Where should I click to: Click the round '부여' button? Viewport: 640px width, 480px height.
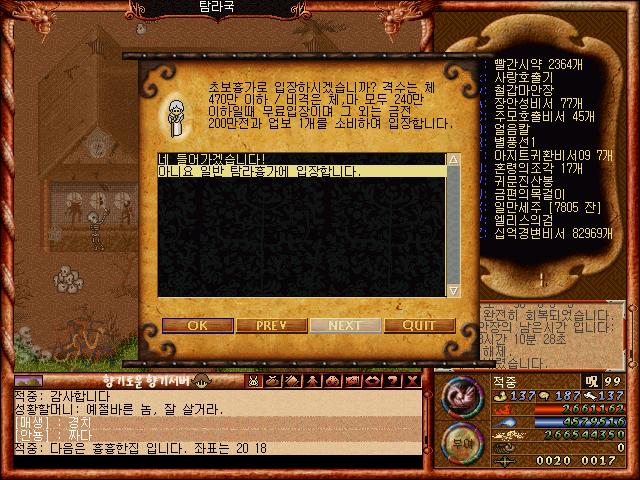pos(462,444)
